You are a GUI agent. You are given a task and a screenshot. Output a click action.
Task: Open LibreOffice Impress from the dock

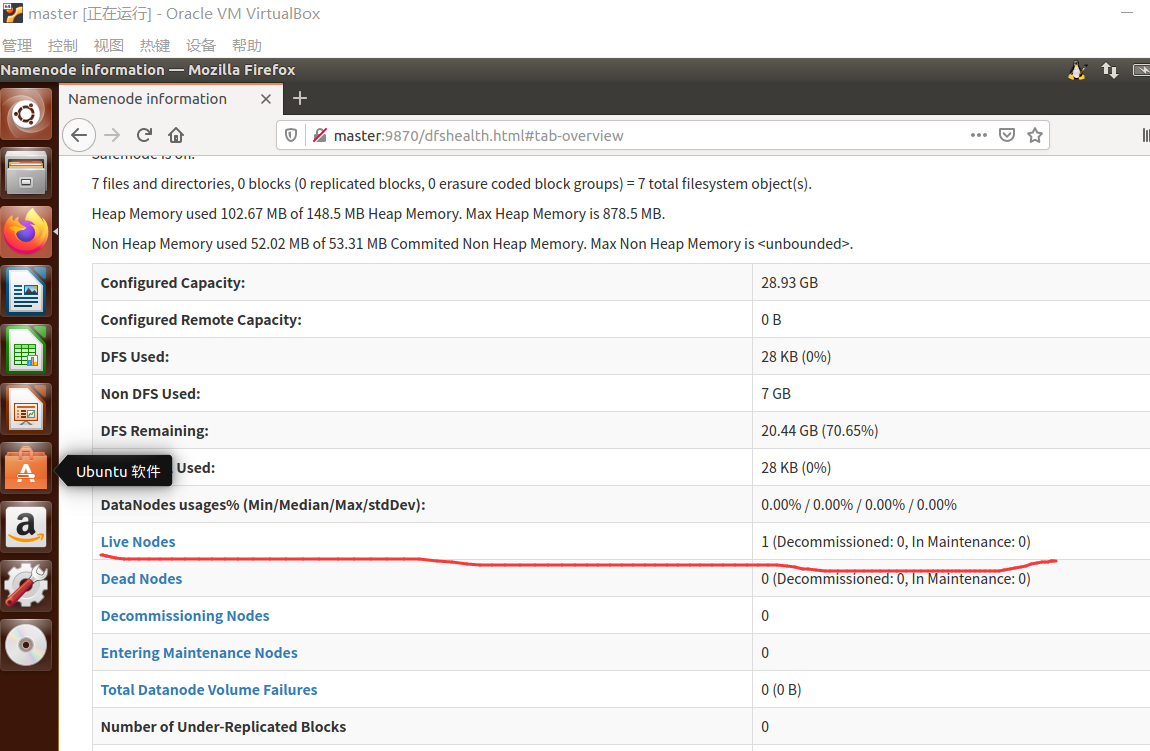pos(26,409)
